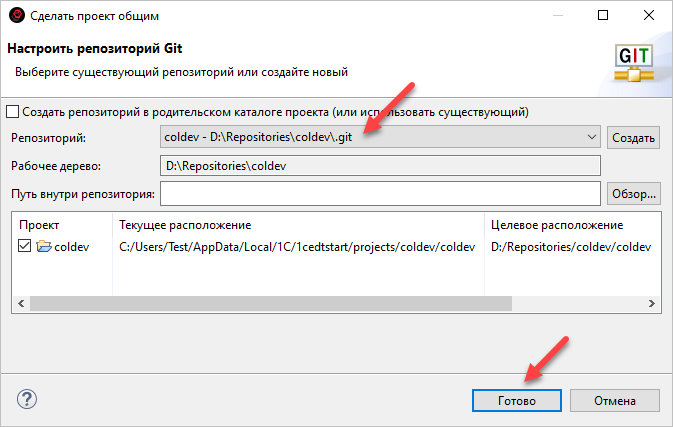Click the Готово button
The height and width of the screenshot is (427, 673).
click(x=517, y=400)
